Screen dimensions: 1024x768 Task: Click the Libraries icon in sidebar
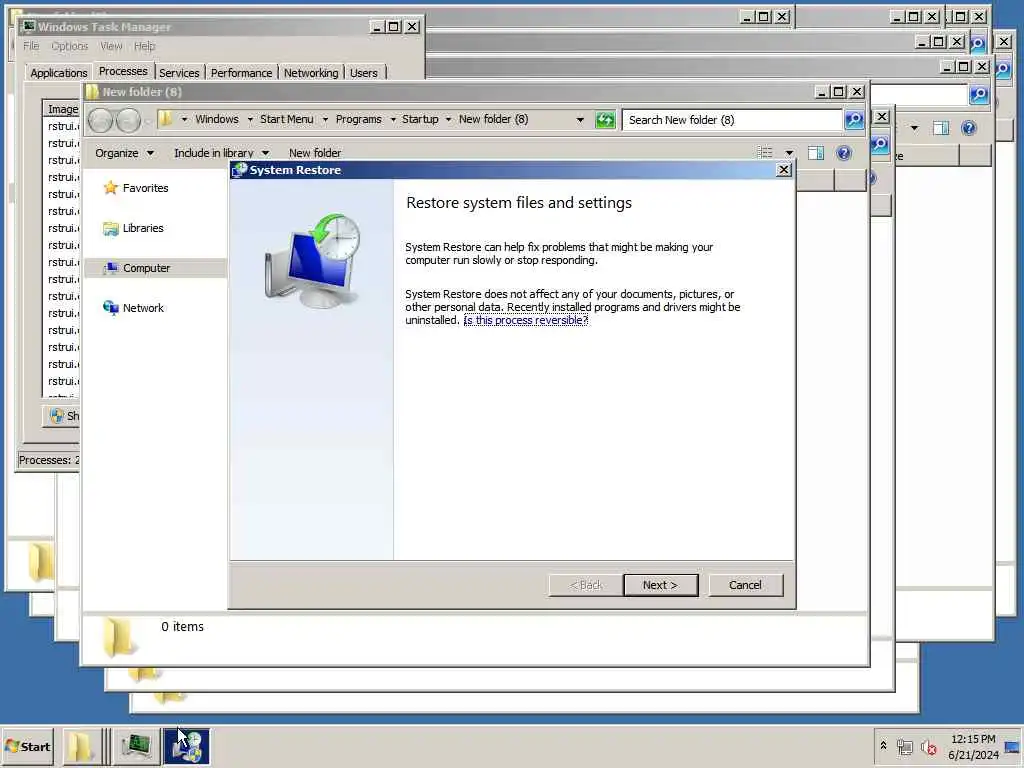coord(111,228)
